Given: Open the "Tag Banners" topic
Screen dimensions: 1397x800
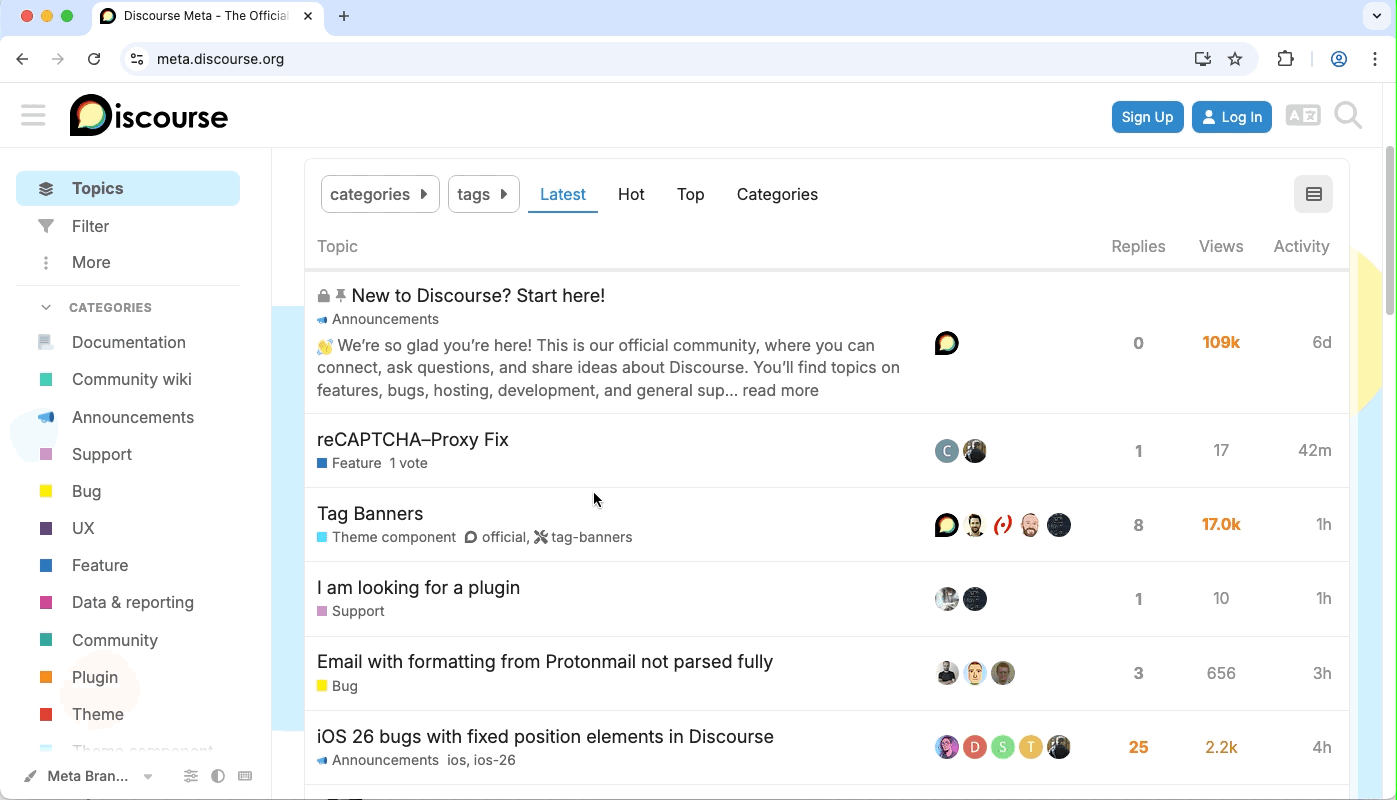Looking at the screenshot, I should [370, 514].
